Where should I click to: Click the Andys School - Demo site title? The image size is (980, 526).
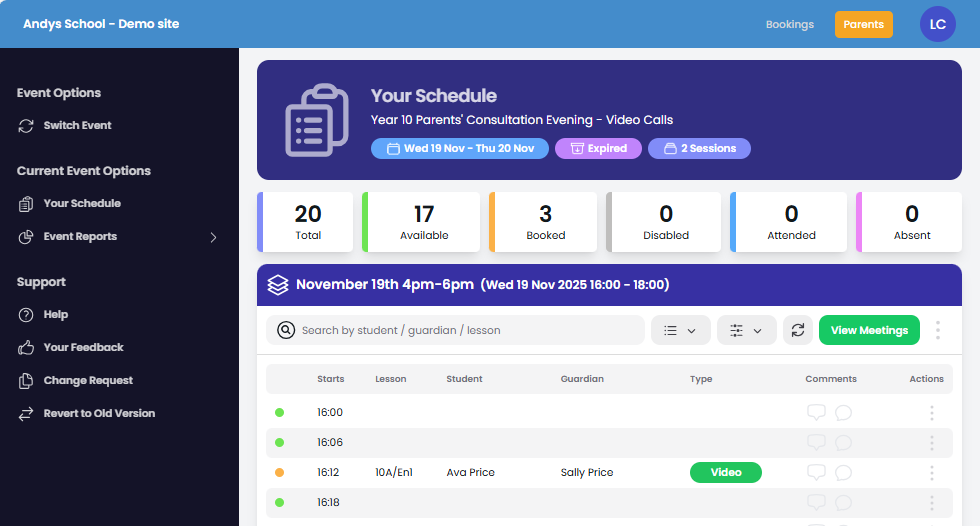101,24
